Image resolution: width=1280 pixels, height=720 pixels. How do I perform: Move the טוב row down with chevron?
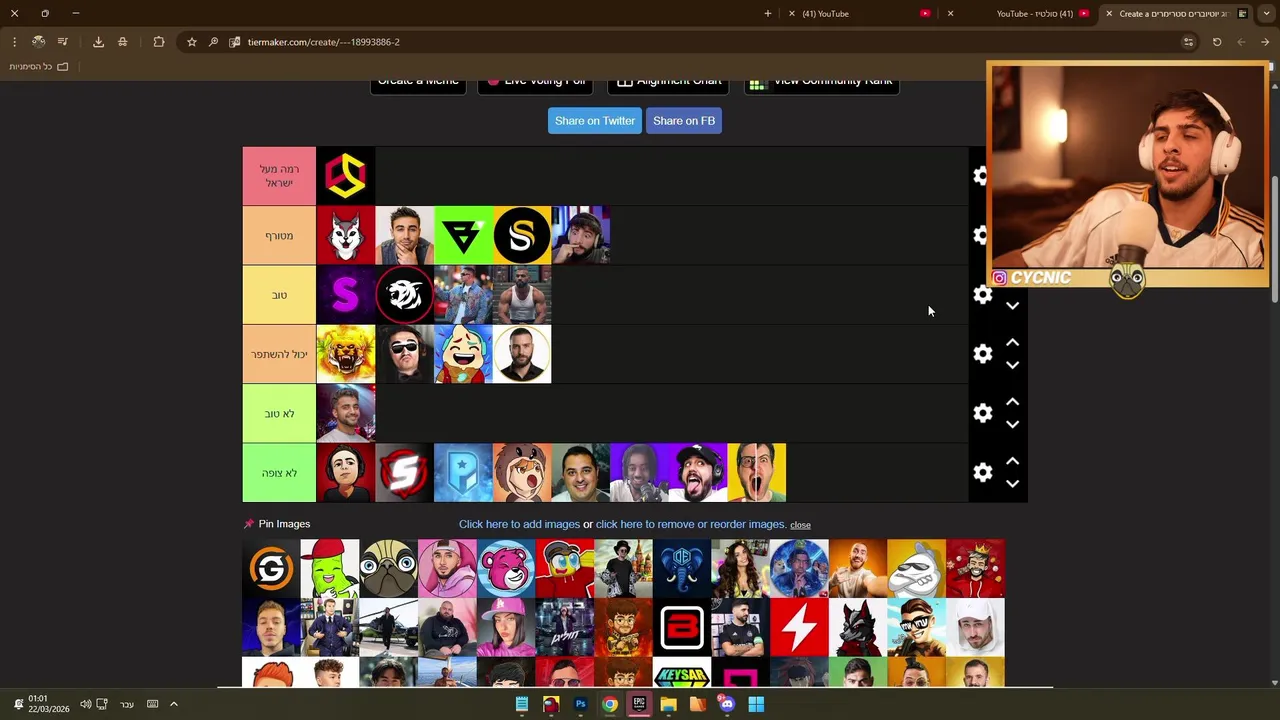(x=1012, y=306)
